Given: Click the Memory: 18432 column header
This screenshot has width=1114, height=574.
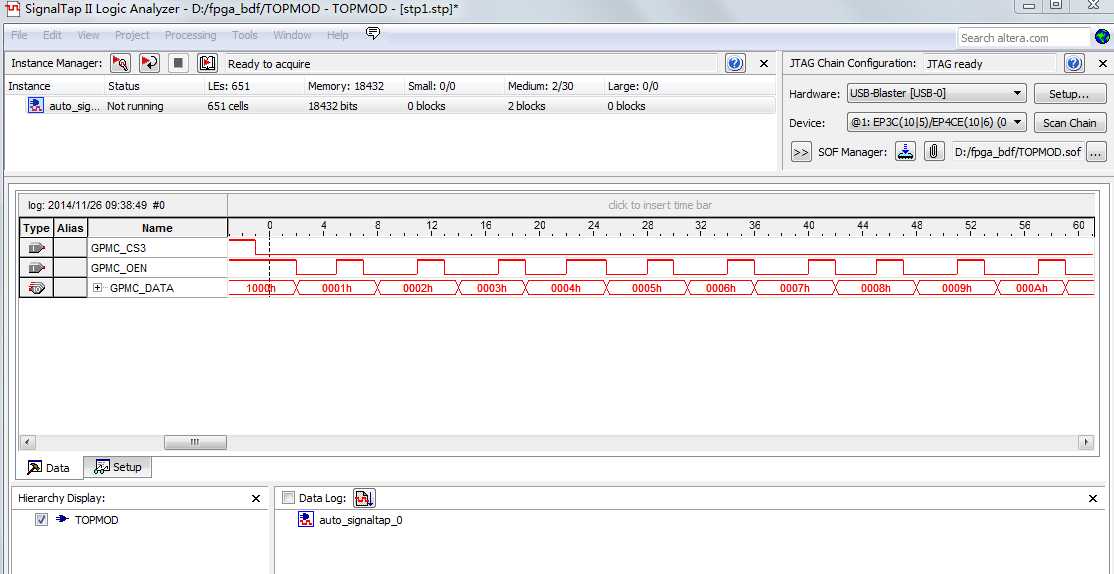Looking at the screenshot, I should pos(346,86).
